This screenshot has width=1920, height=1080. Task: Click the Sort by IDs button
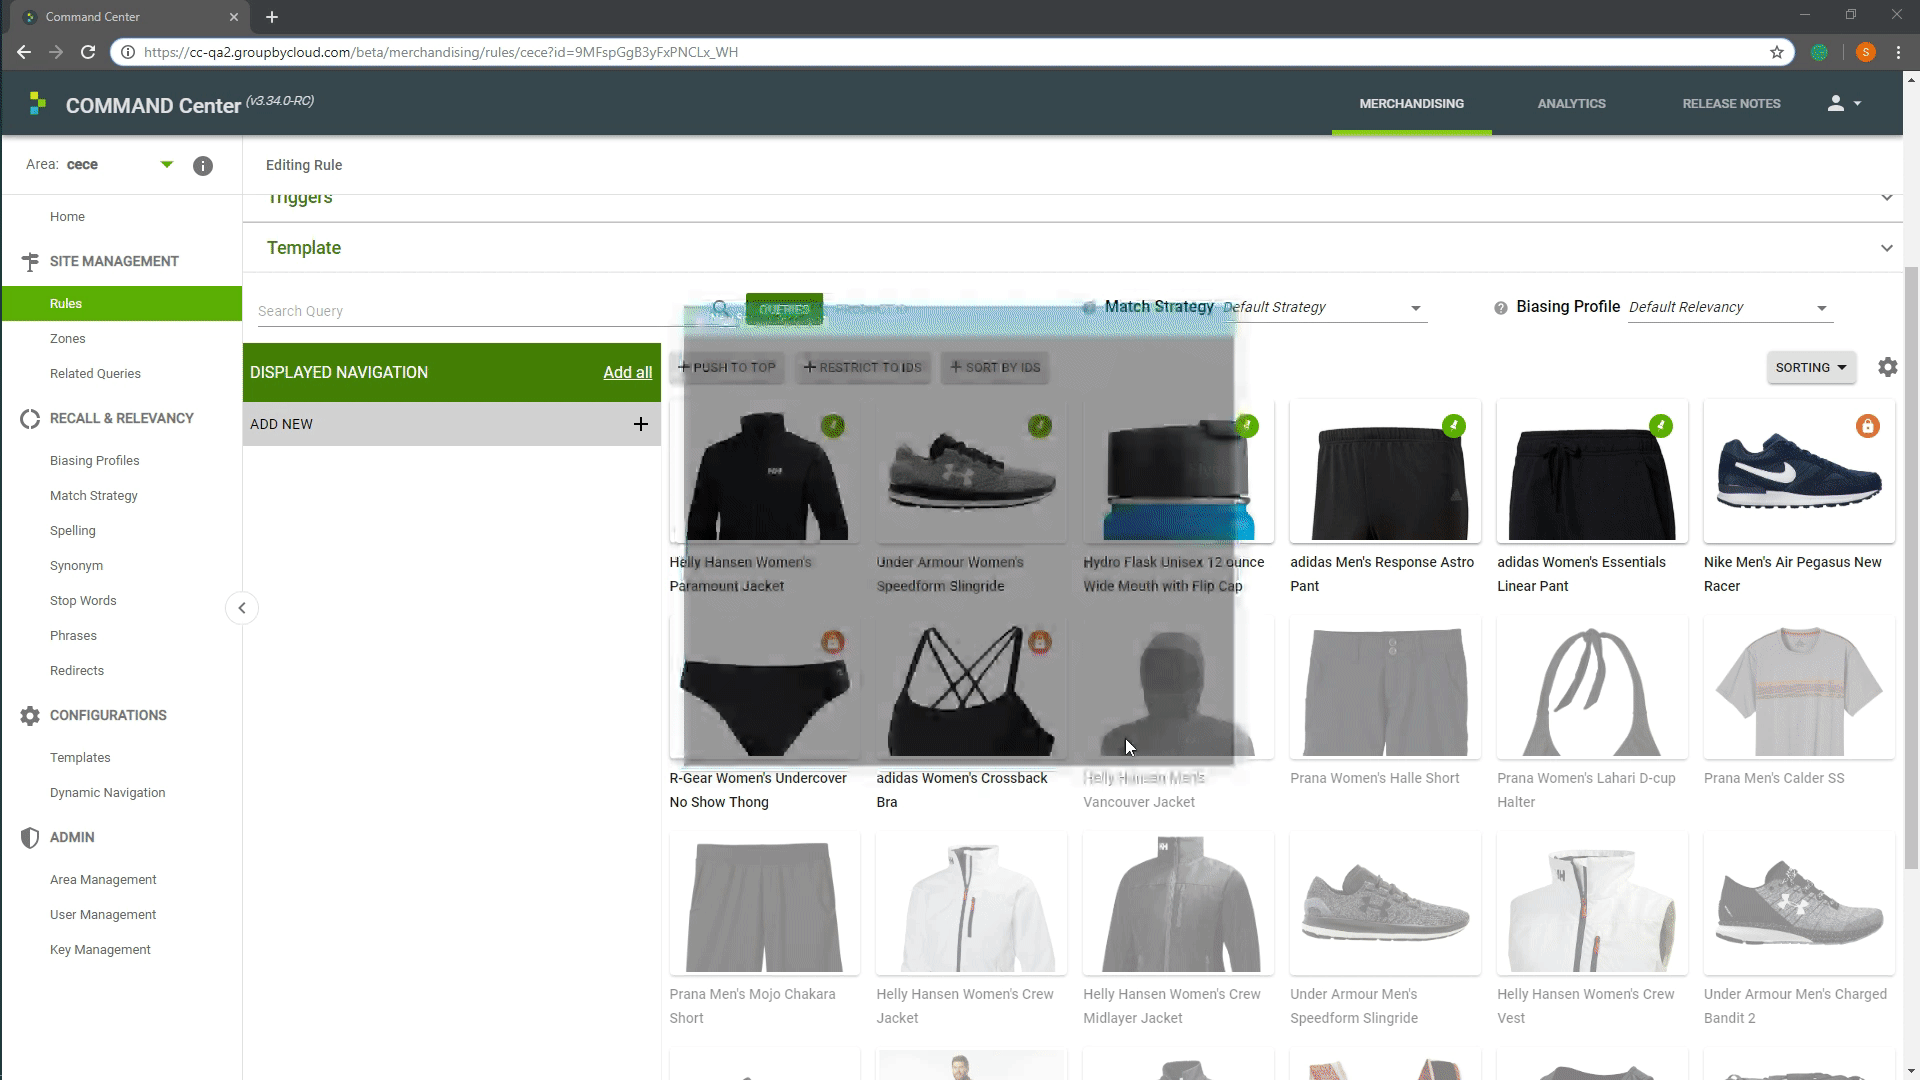995,367
